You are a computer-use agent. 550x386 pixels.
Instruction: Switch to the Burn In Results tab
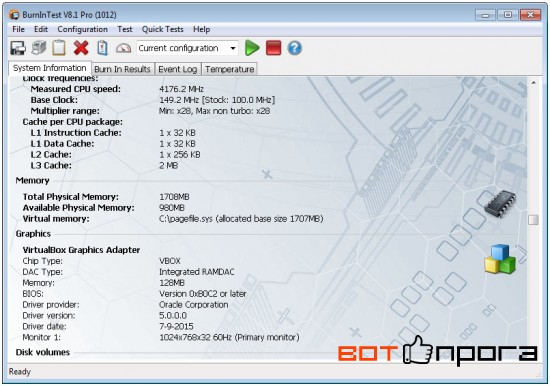[x=122, y=69]
